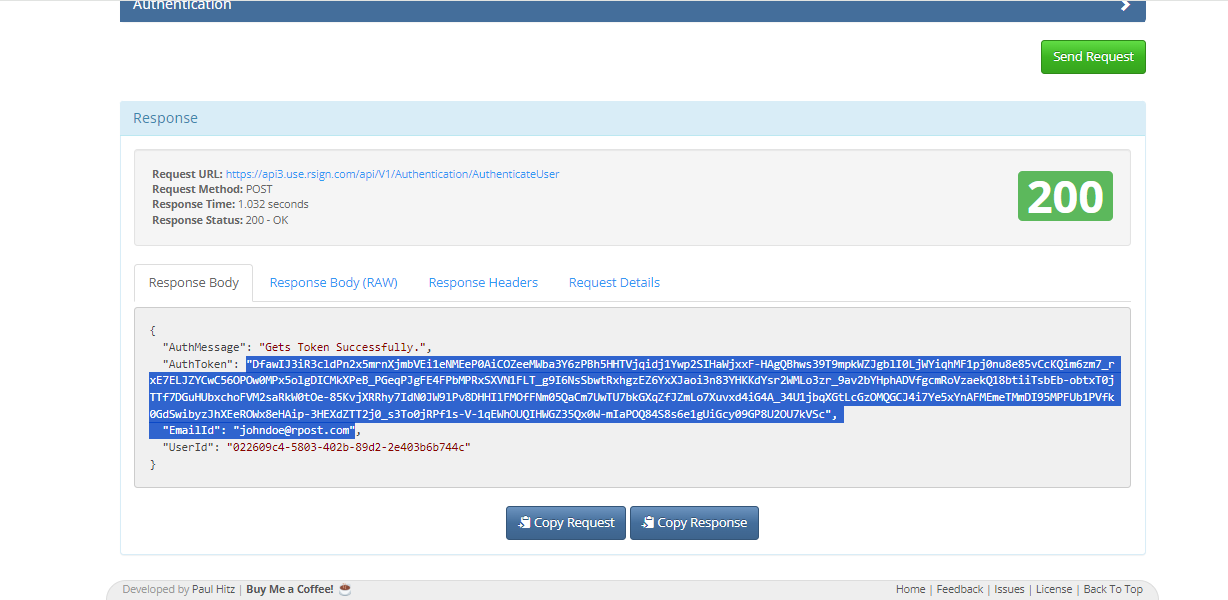Show the Request Details tab
The image size is (1228, 600).
tap(614, 283)
